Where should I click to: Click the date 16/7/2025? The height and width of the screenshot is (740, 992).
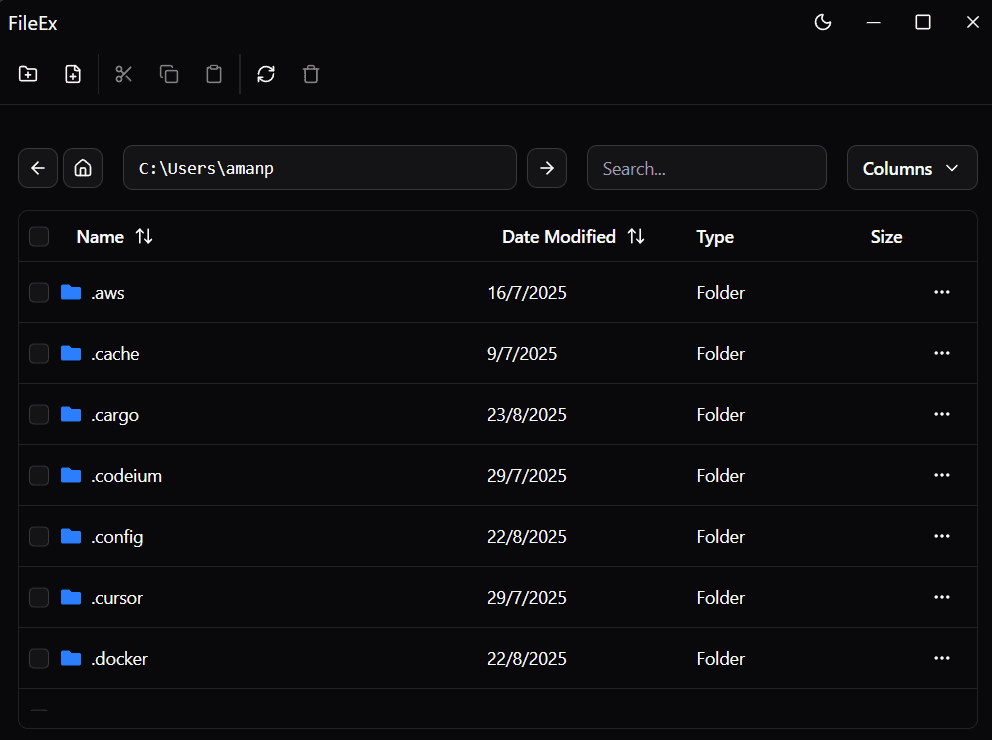click(526, 293)
